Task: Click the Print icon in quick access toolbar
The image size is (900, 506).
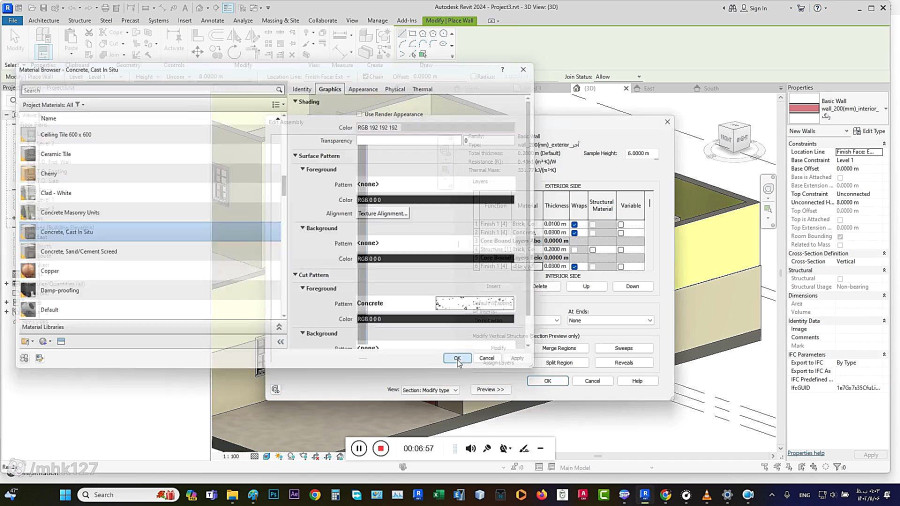Action: [105, 8]
